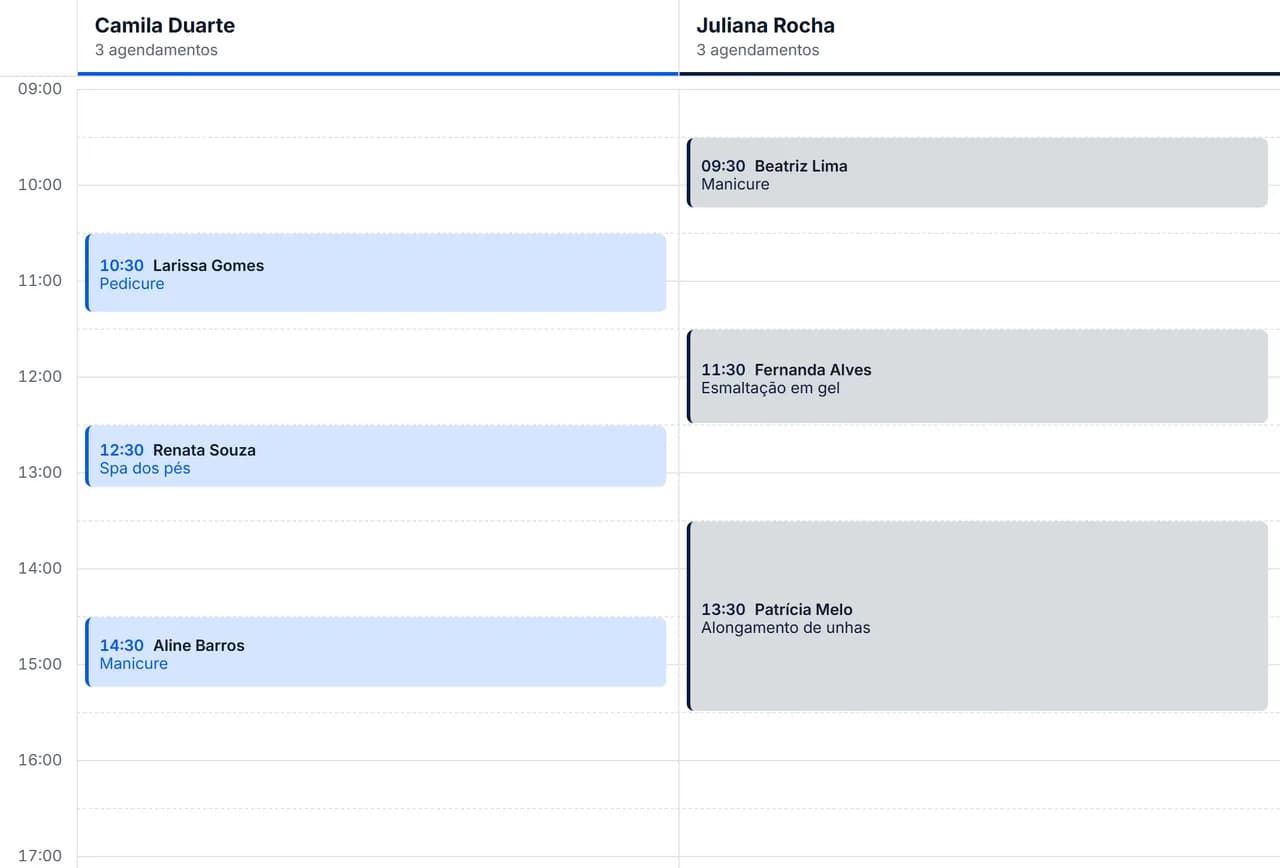Select Fernanda Alves Esmaltação em gel appointment

pyautogui.click(x=978, y=377)
